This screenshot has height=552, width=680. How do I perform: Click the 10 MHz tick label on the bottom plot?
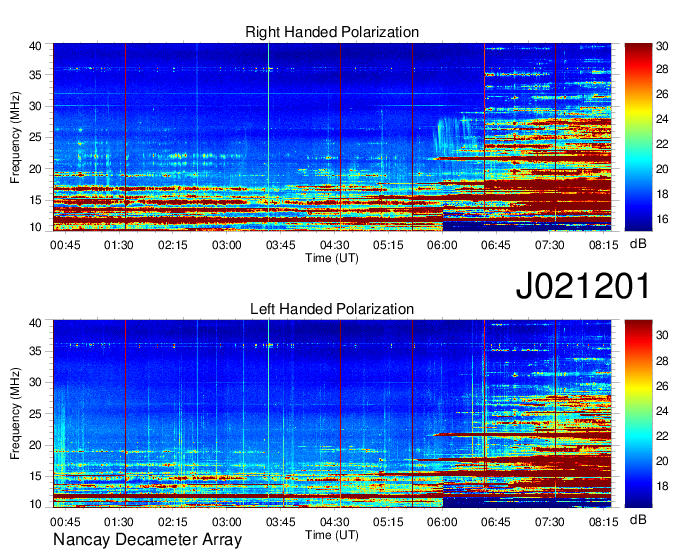(x=35, y=504)
